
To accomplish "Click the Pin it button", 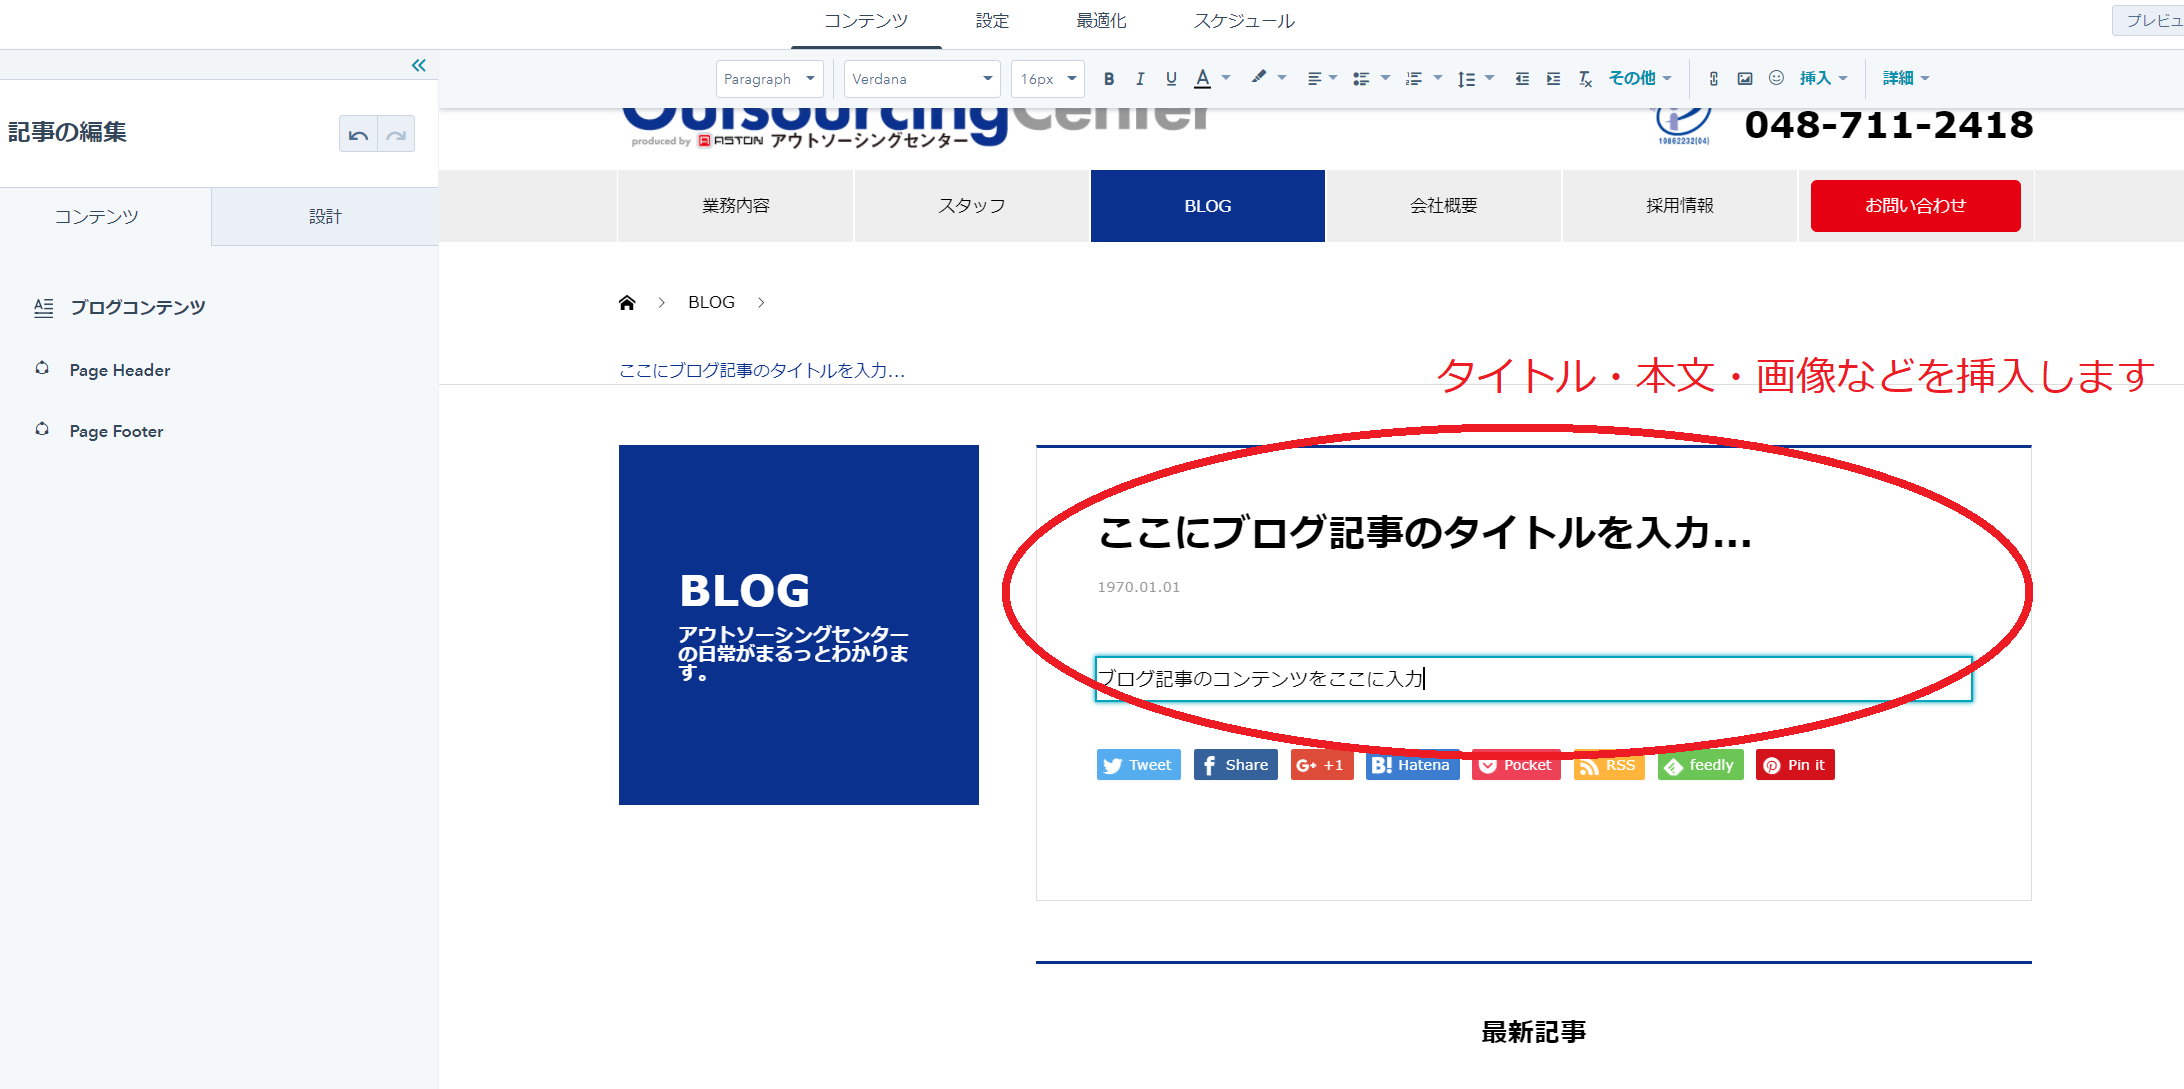I will click(1795, 765).
